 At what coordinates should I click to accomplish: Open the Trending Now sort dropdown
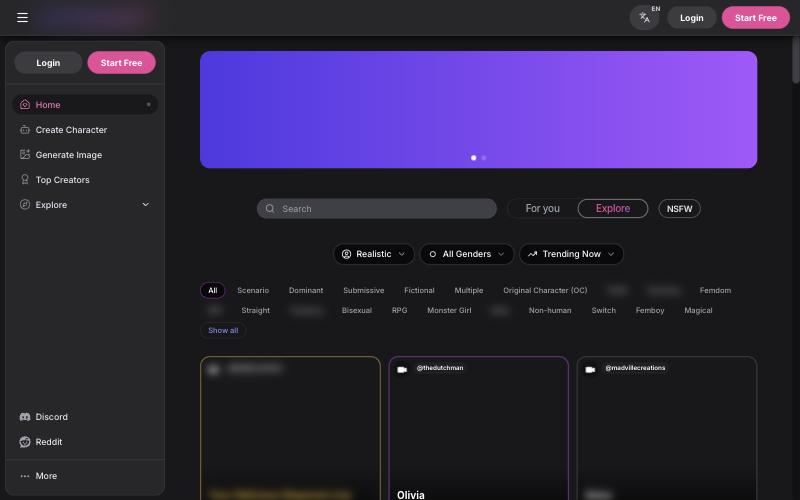[571, 254]
